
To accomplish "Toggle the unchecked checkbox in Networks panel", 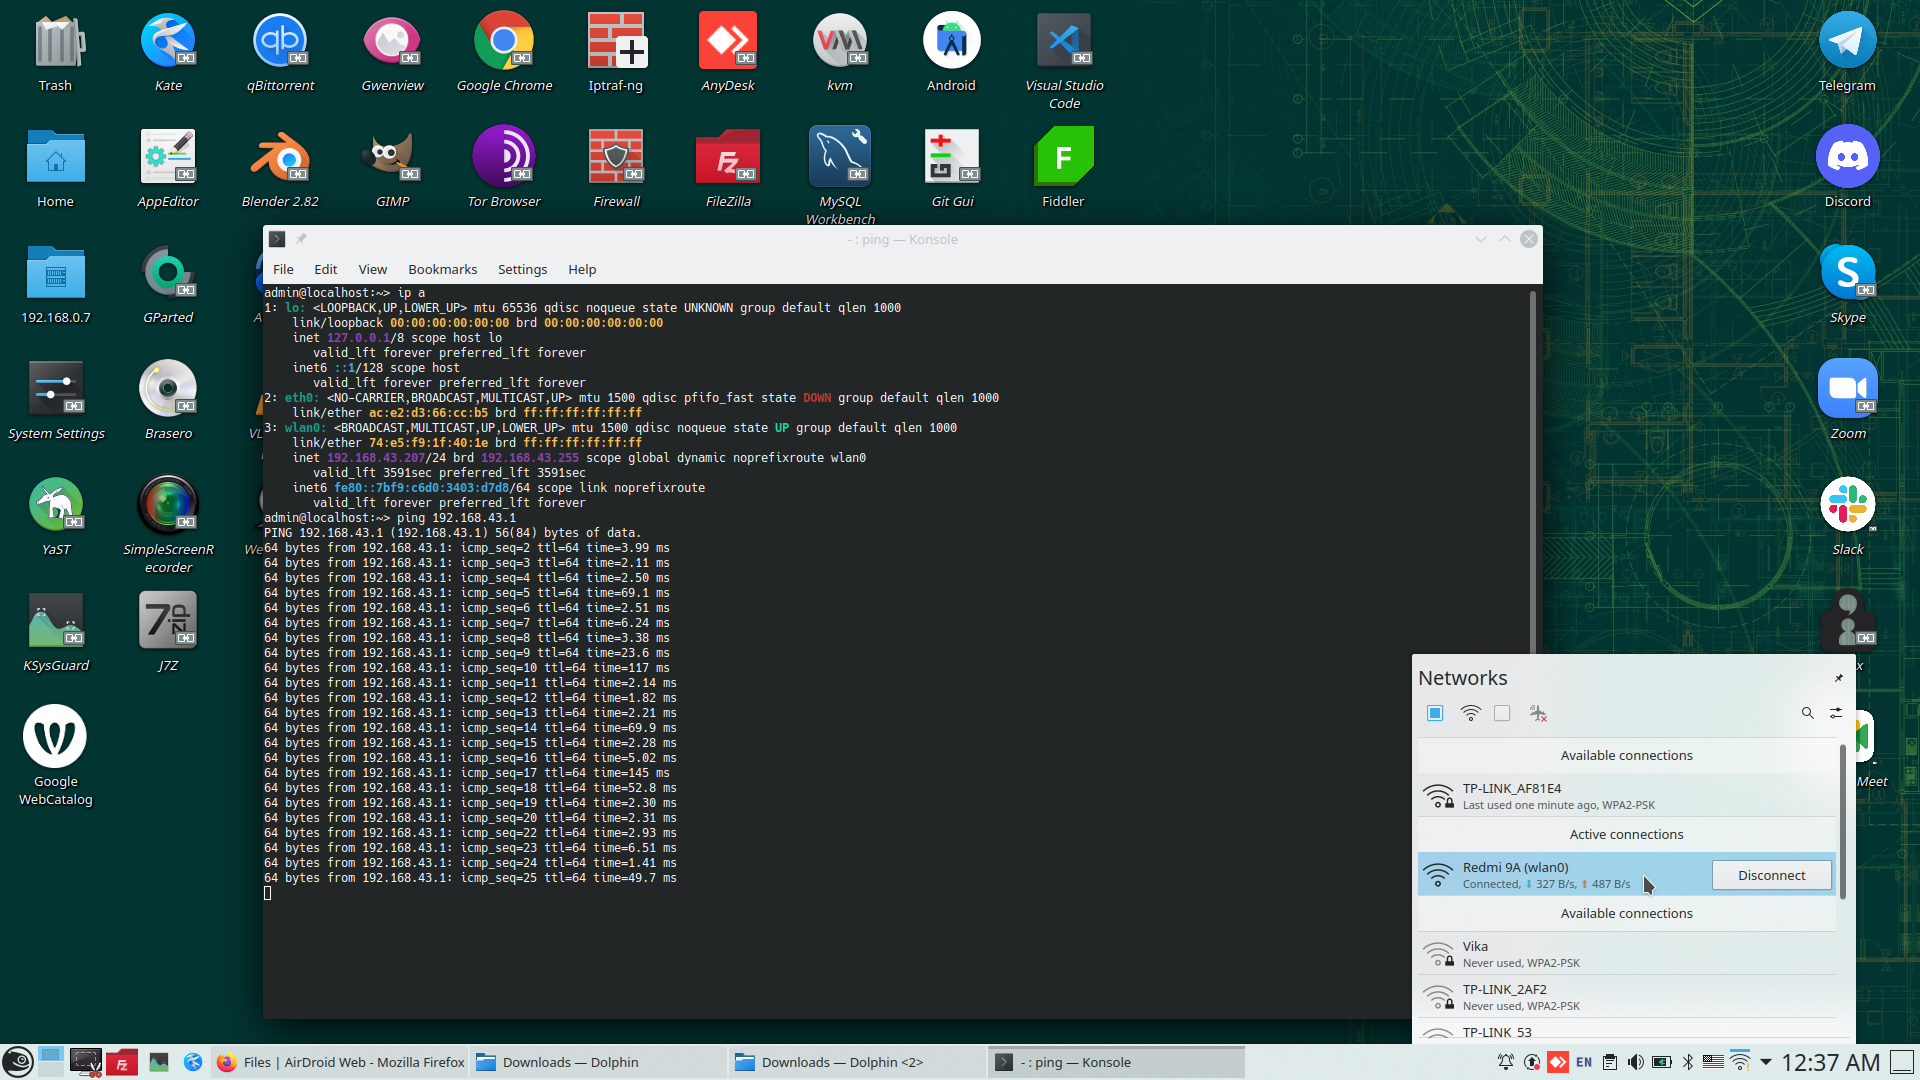I will point(1502,713).
